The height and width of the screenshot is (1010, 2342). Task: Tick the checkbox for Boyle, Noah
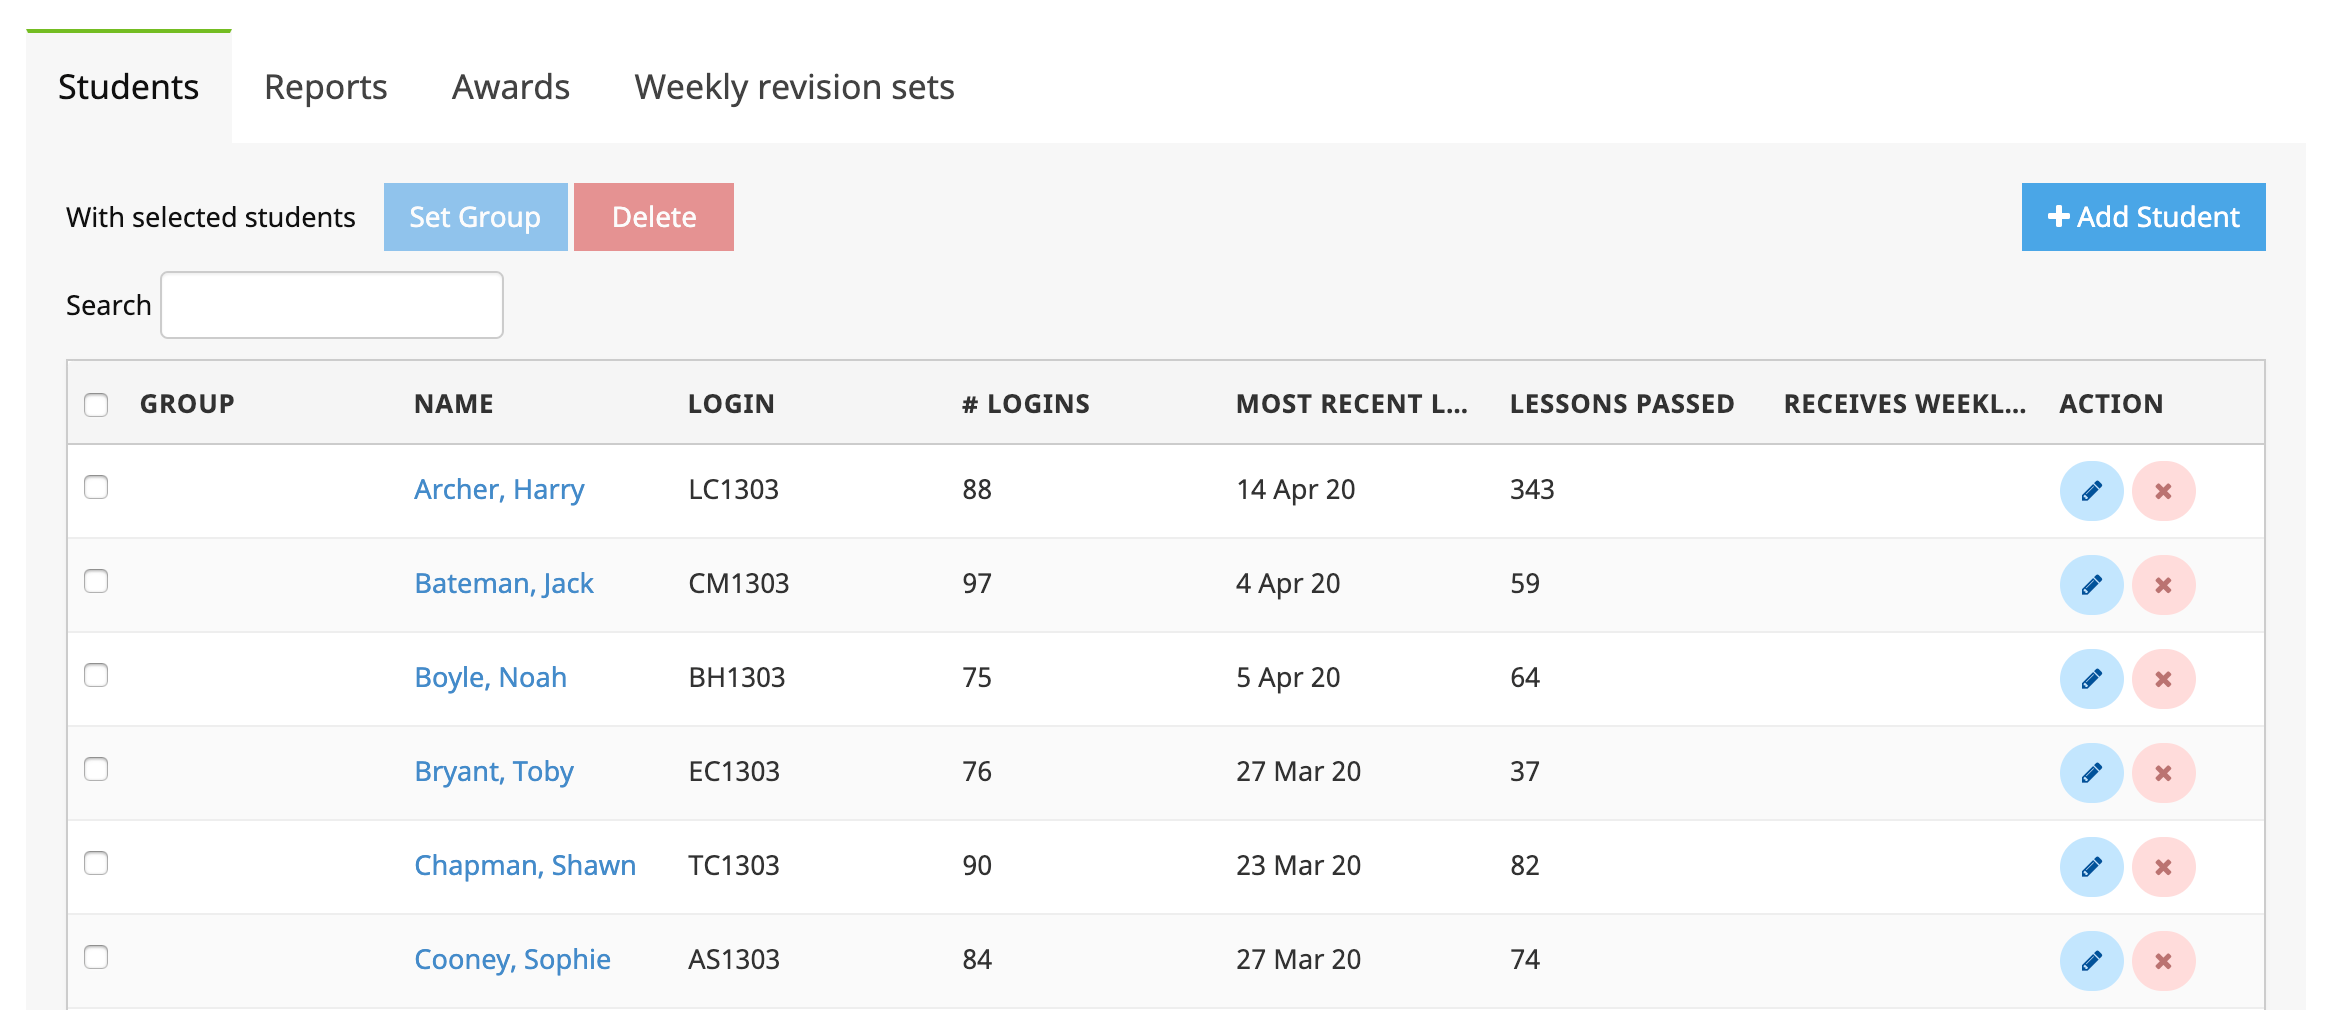[96, 675]
